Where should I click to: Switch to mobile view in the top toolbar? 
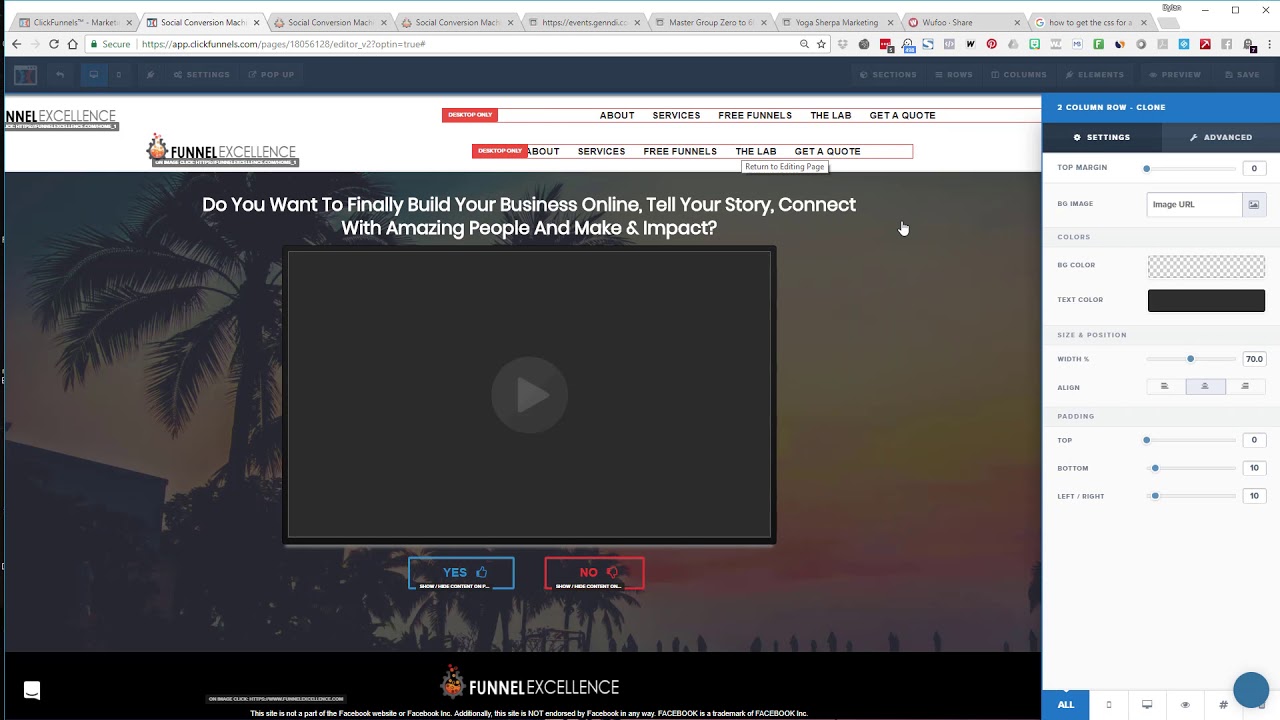118,74
